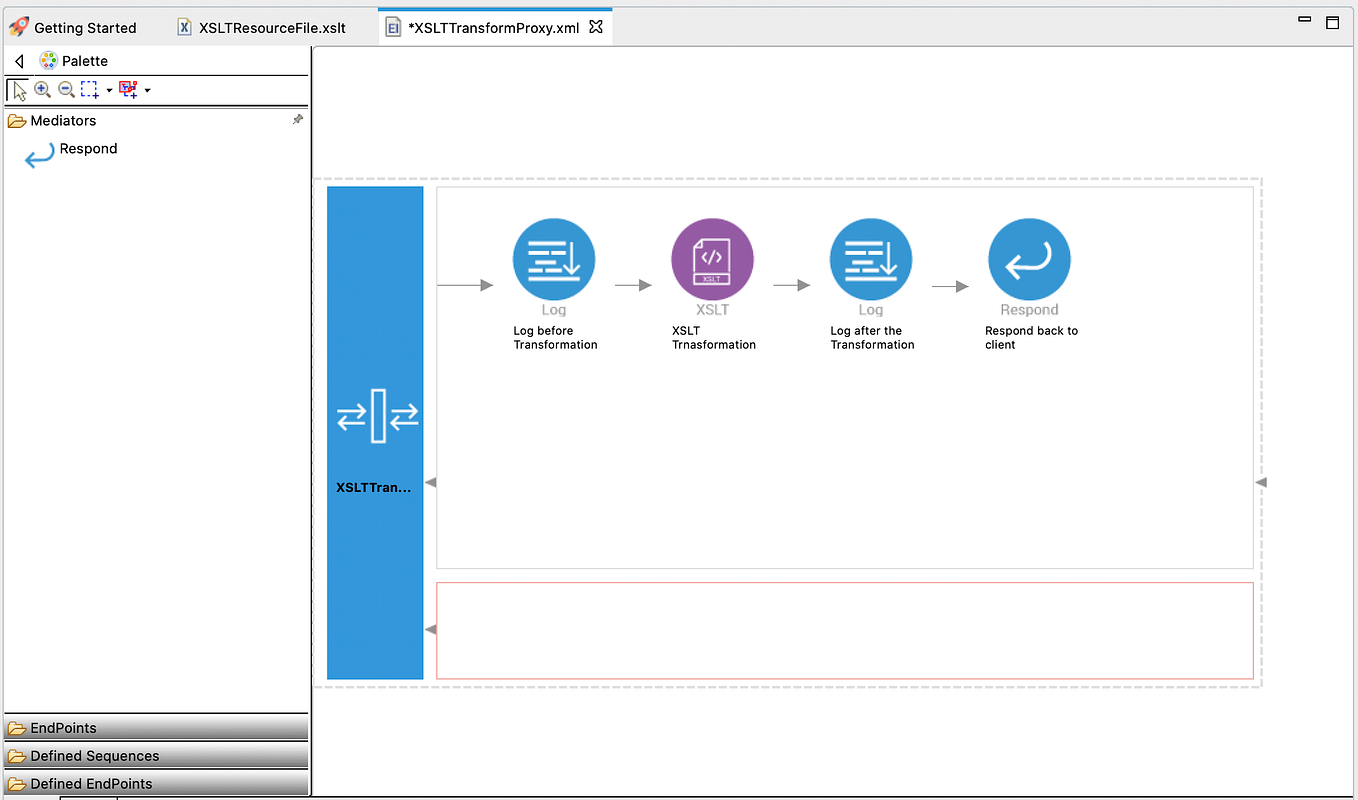
Task: Open the connection creation tool dropdown arrow
Action: click(x=146, y=89)
